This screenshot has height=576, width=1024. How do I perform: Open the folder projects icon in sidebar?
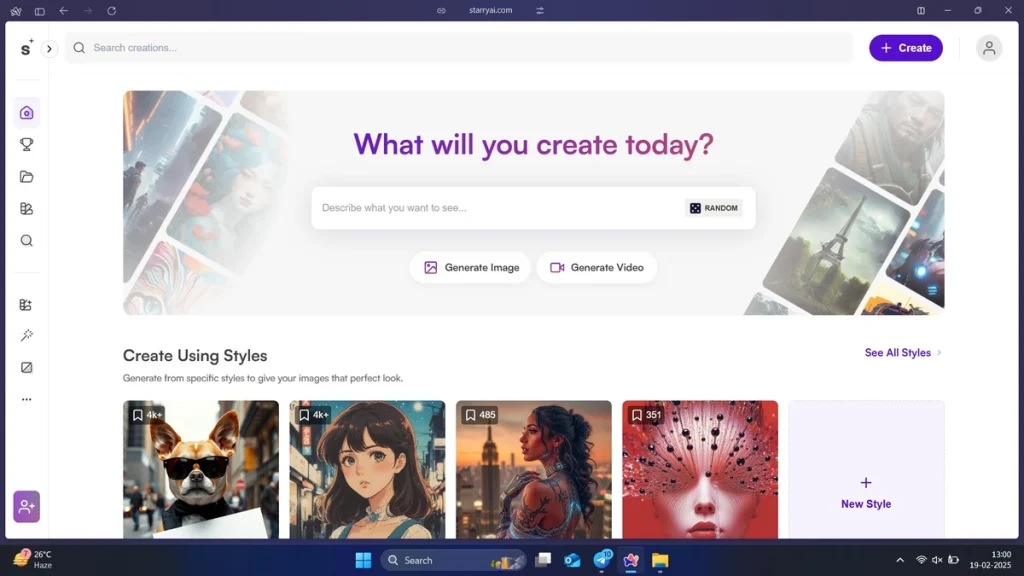[x=26, y=176]
